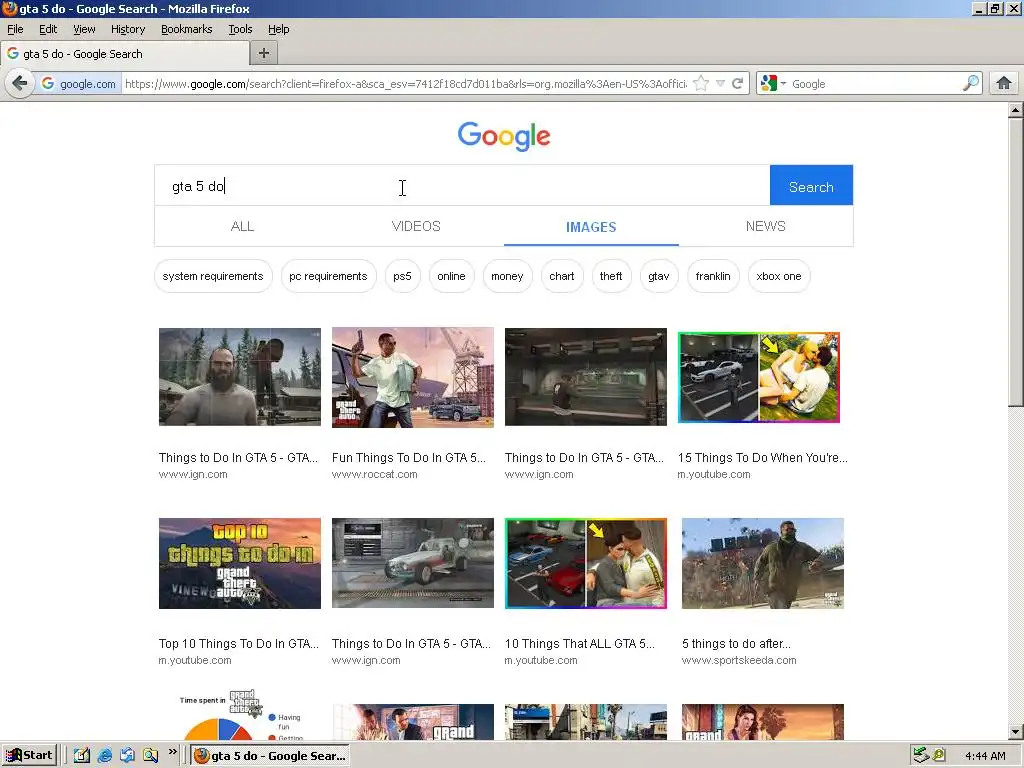Open the Edit menu
Viewport: 1024px width, 768px height.
(x=48, y=29)
